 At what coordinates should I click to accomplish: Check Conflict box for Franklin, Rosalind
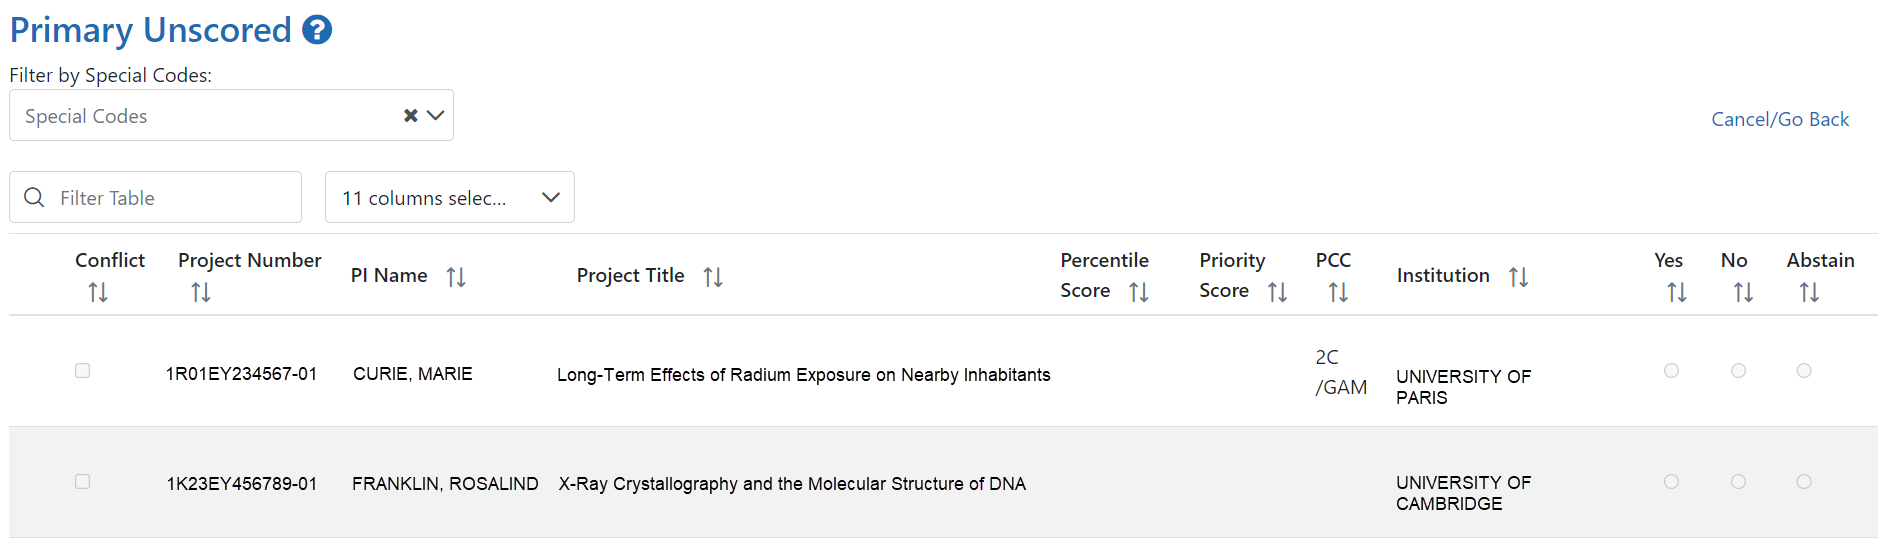83,482
